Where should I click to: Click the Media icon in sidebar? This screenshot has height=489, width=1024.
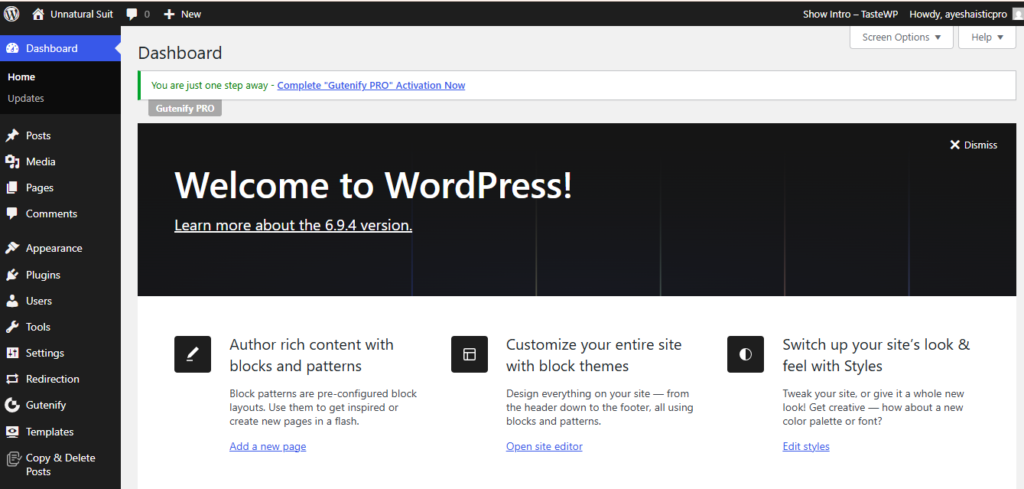(12, 162)
